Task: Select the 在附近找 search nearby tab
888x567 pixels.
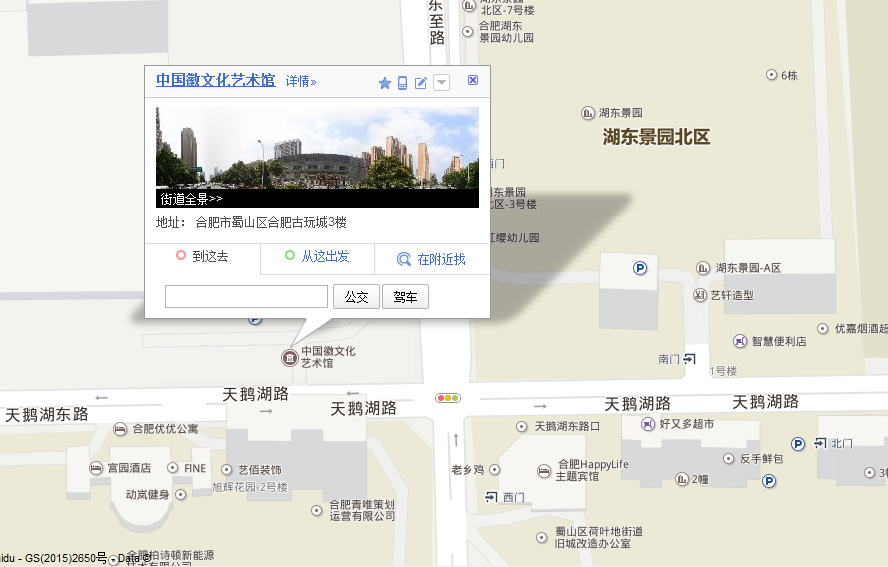Action: 432,259
